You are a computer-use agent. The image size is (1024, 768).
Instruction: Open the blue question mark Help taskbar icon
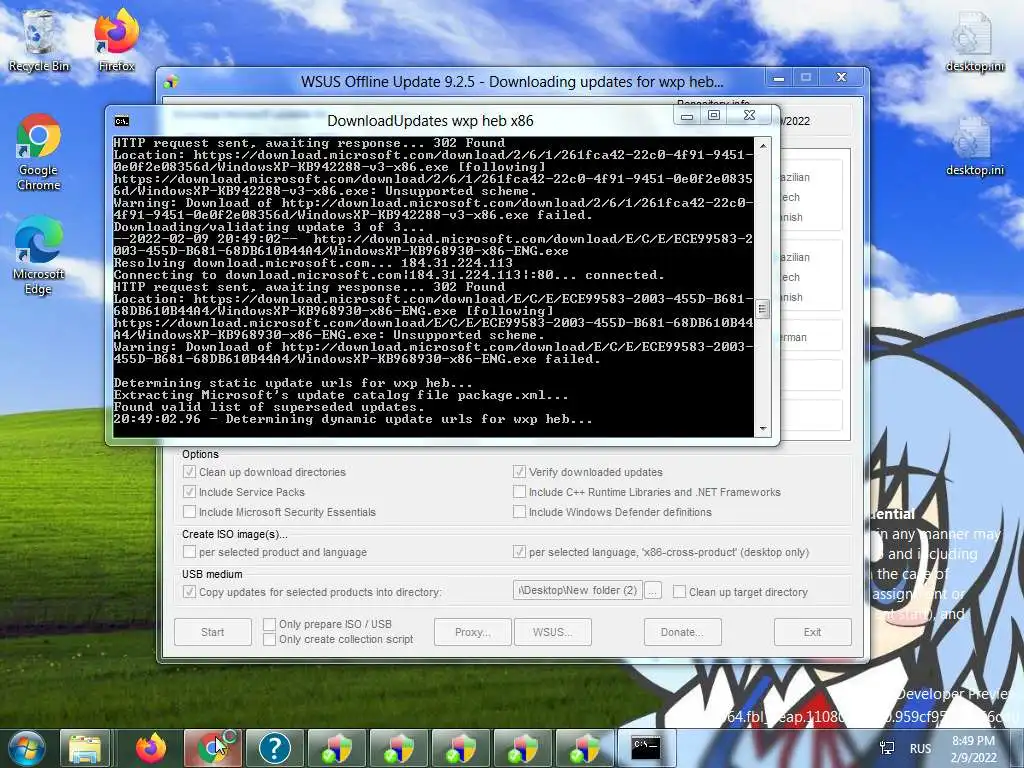coord(274,748)
